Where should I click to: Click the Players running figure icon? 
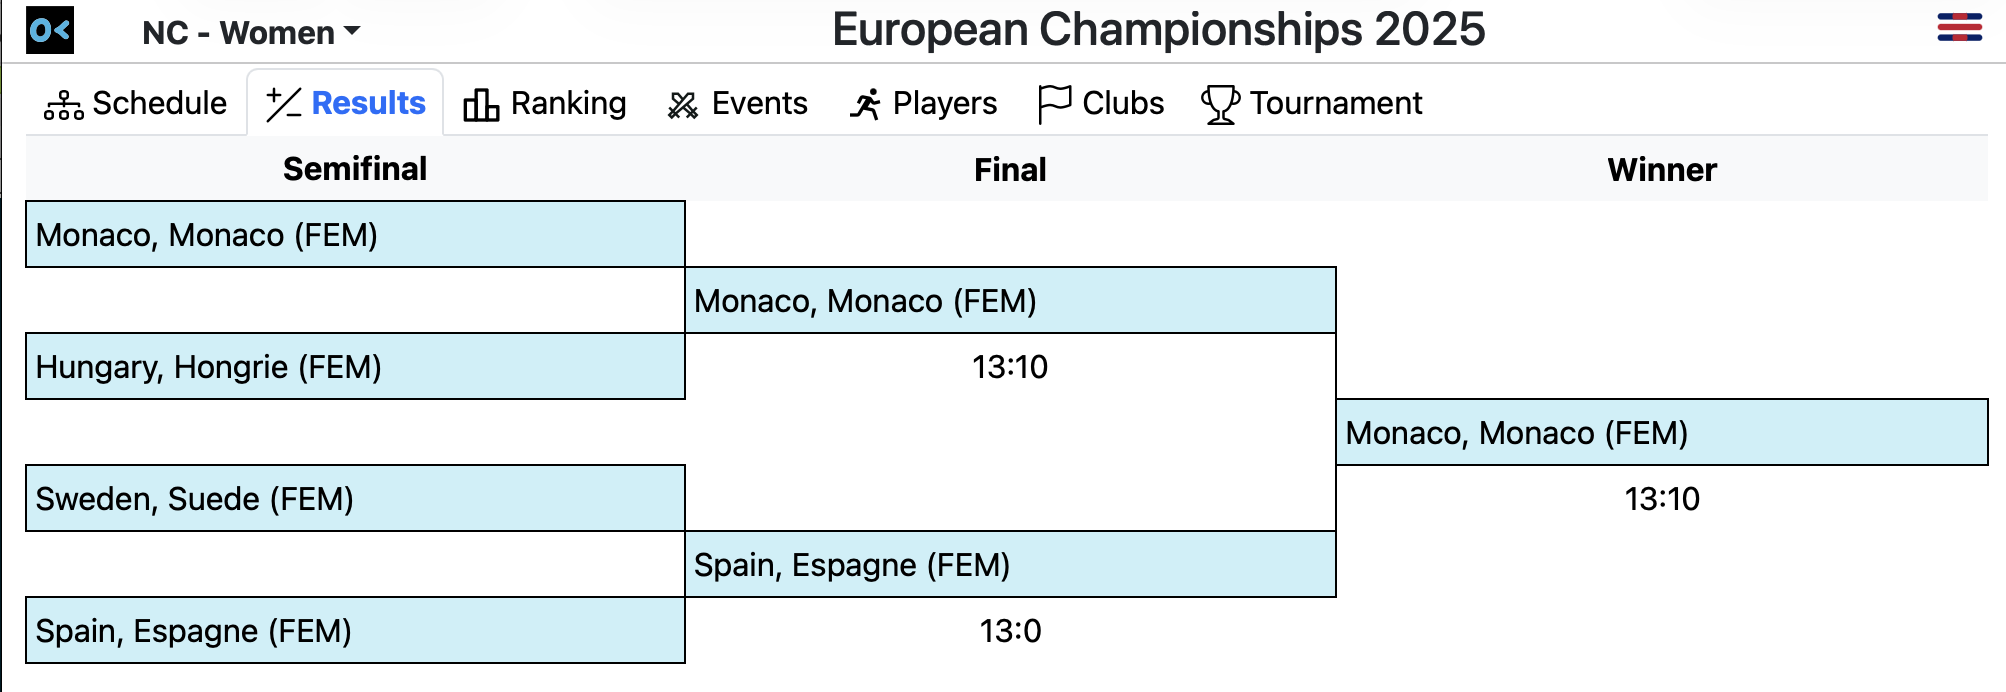(865, 104)
